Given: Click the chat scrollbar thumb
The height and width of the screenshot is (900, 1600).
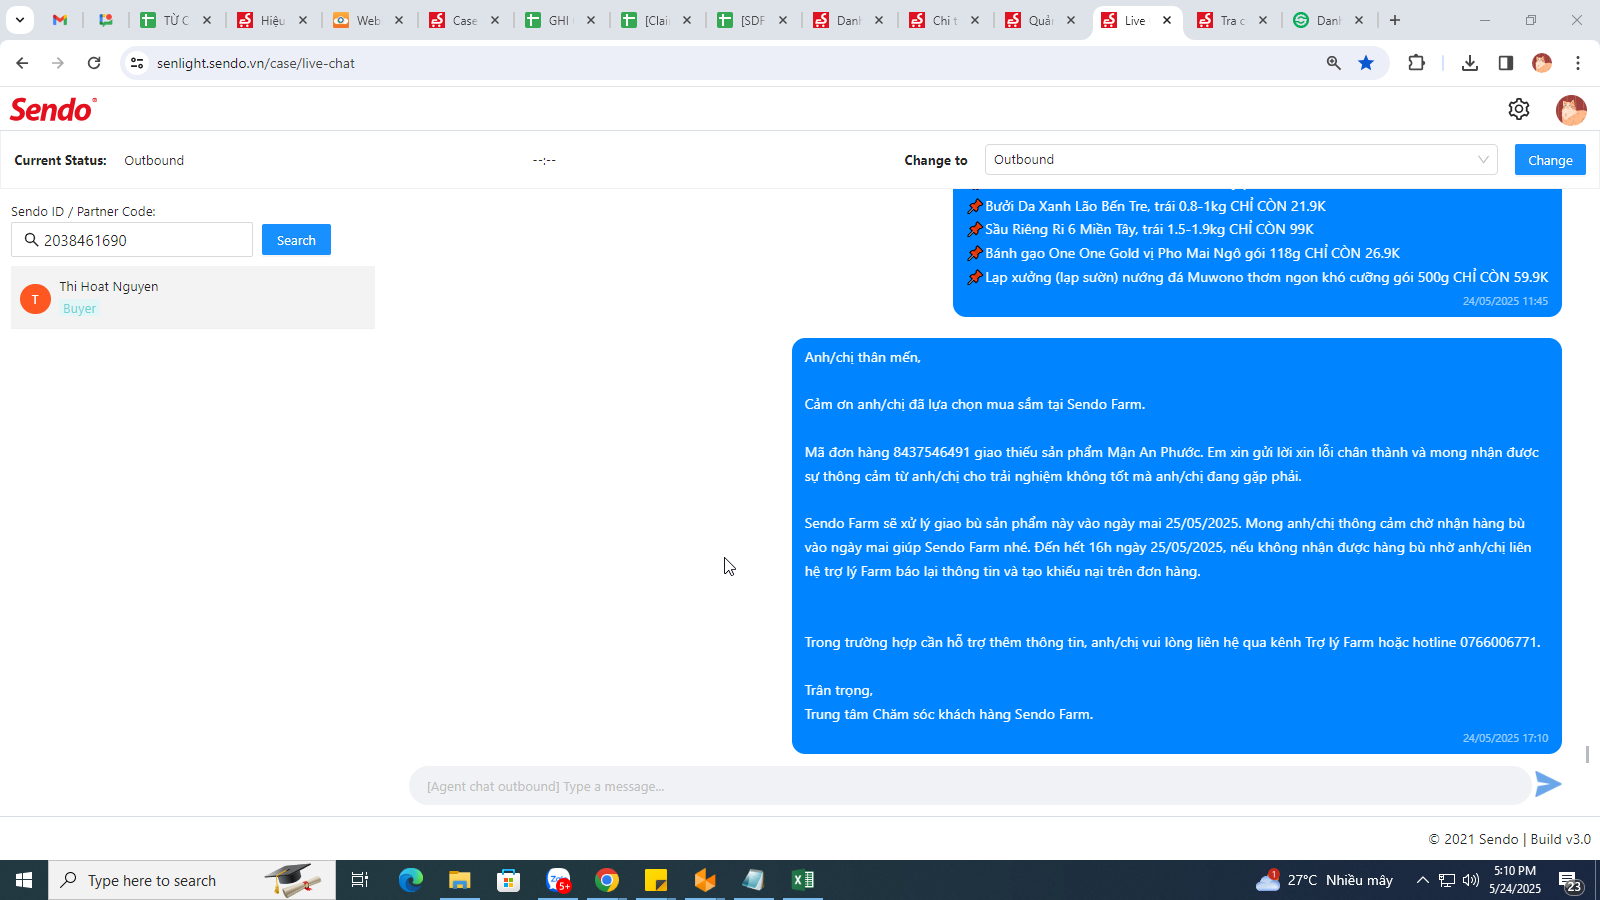Looking at the screenshot, I should point(1587,754).
